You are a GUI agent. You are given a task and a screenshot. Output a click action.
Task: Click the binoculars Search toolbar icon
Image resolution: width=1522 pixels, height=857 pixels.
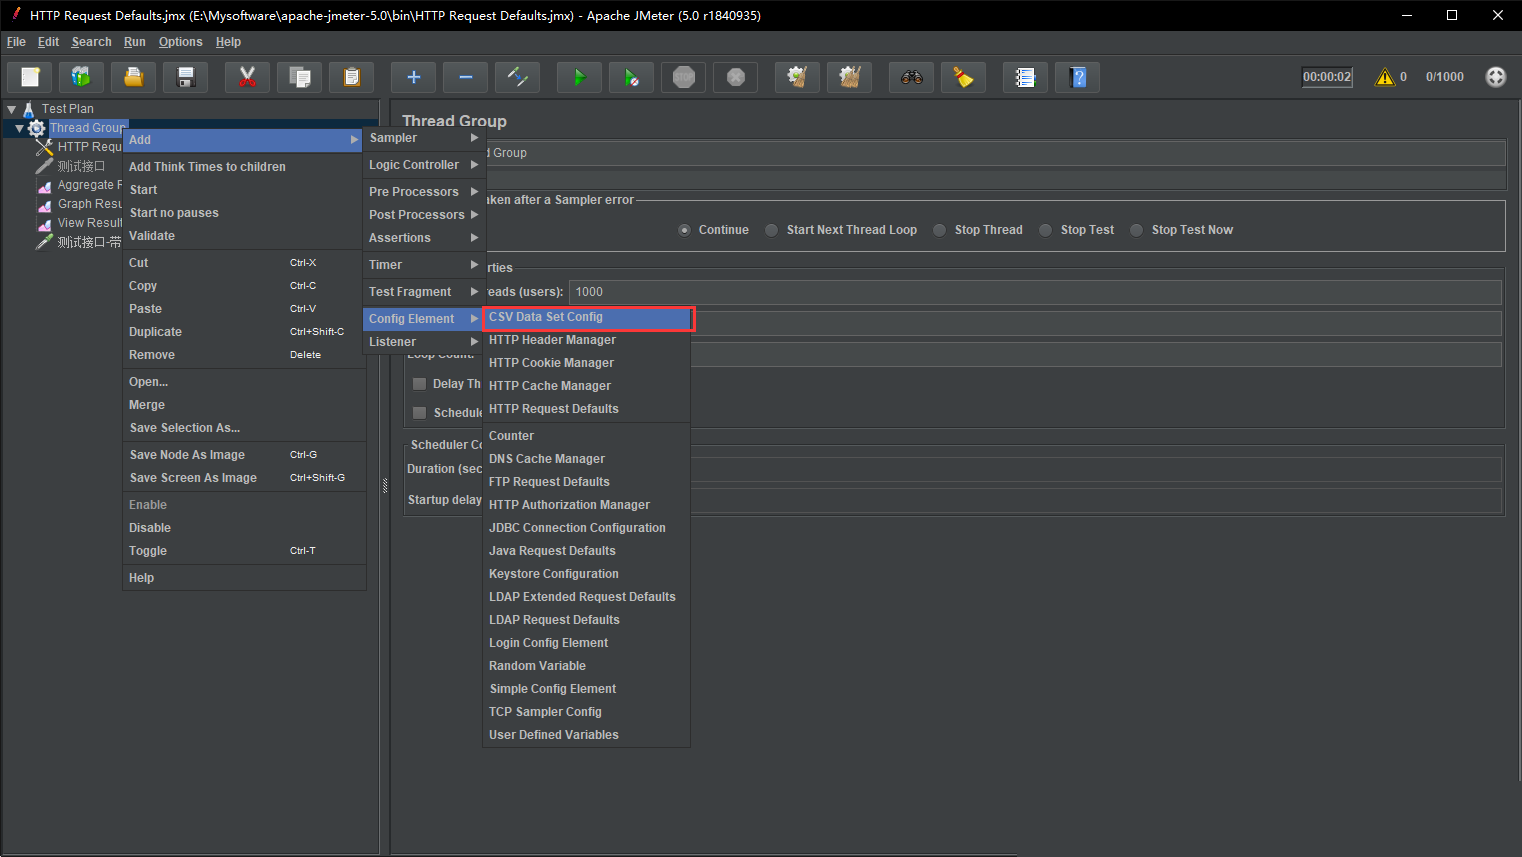[x=911, y=77]
